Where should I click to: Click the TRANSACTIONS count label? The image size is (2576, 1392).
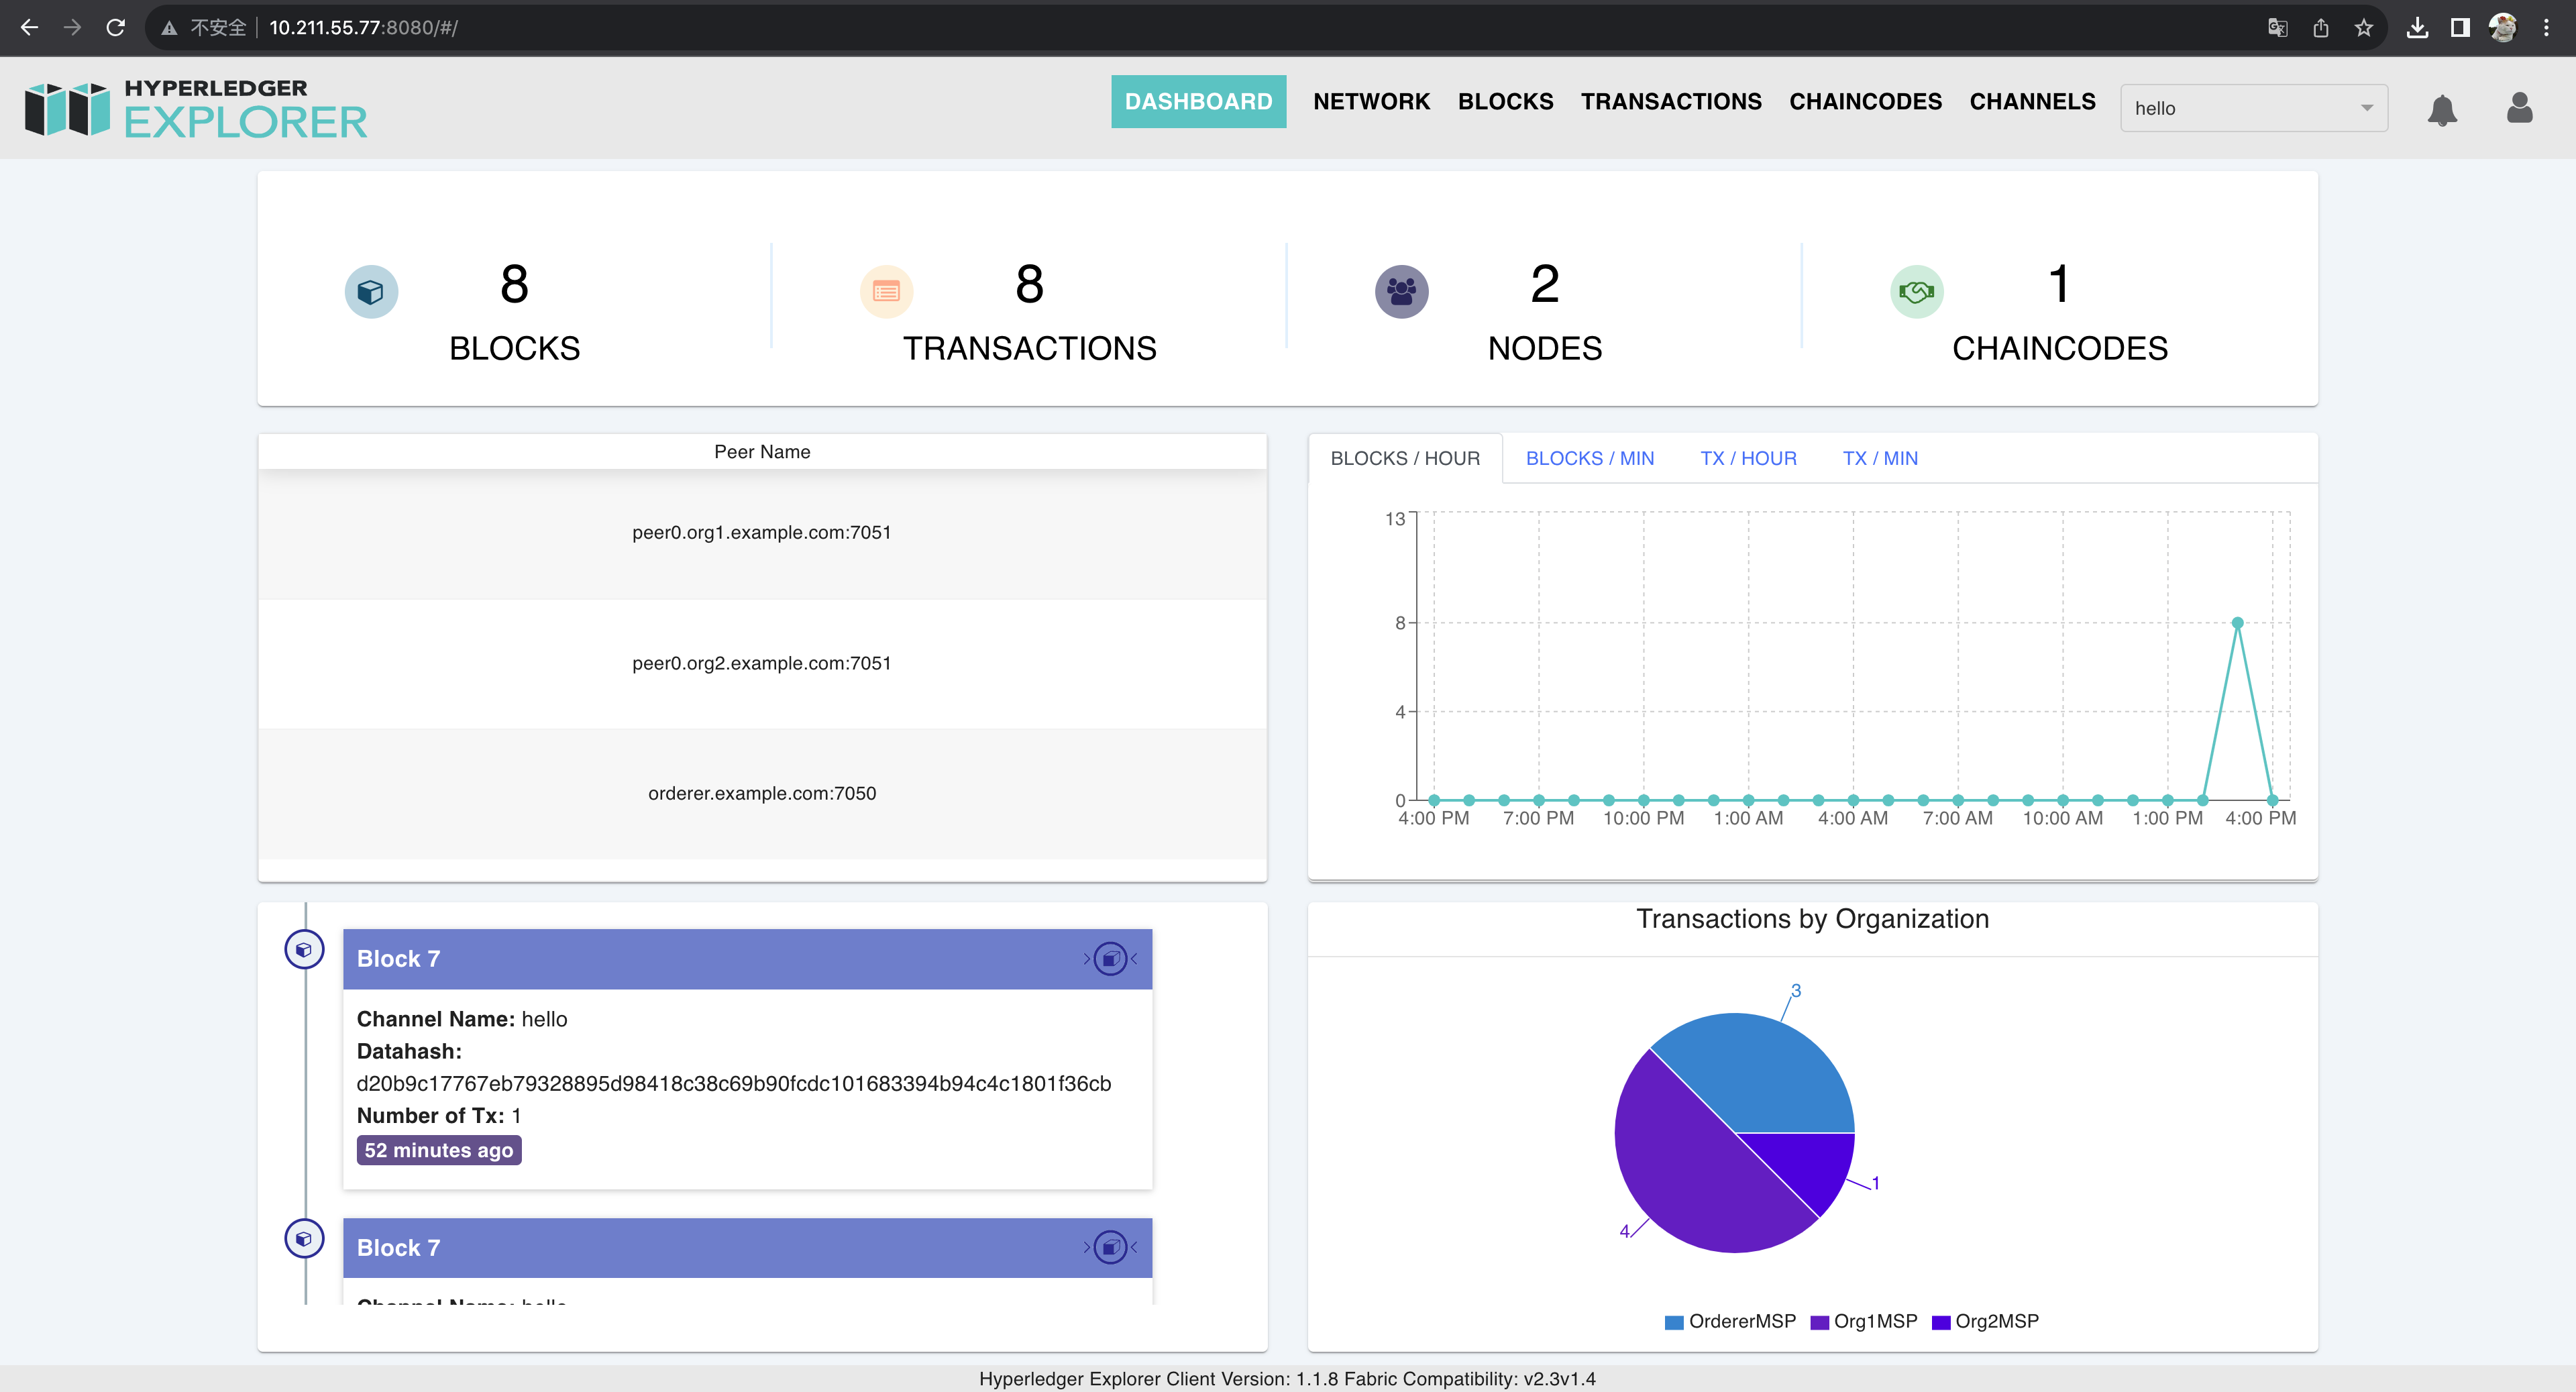[1029, 348]
